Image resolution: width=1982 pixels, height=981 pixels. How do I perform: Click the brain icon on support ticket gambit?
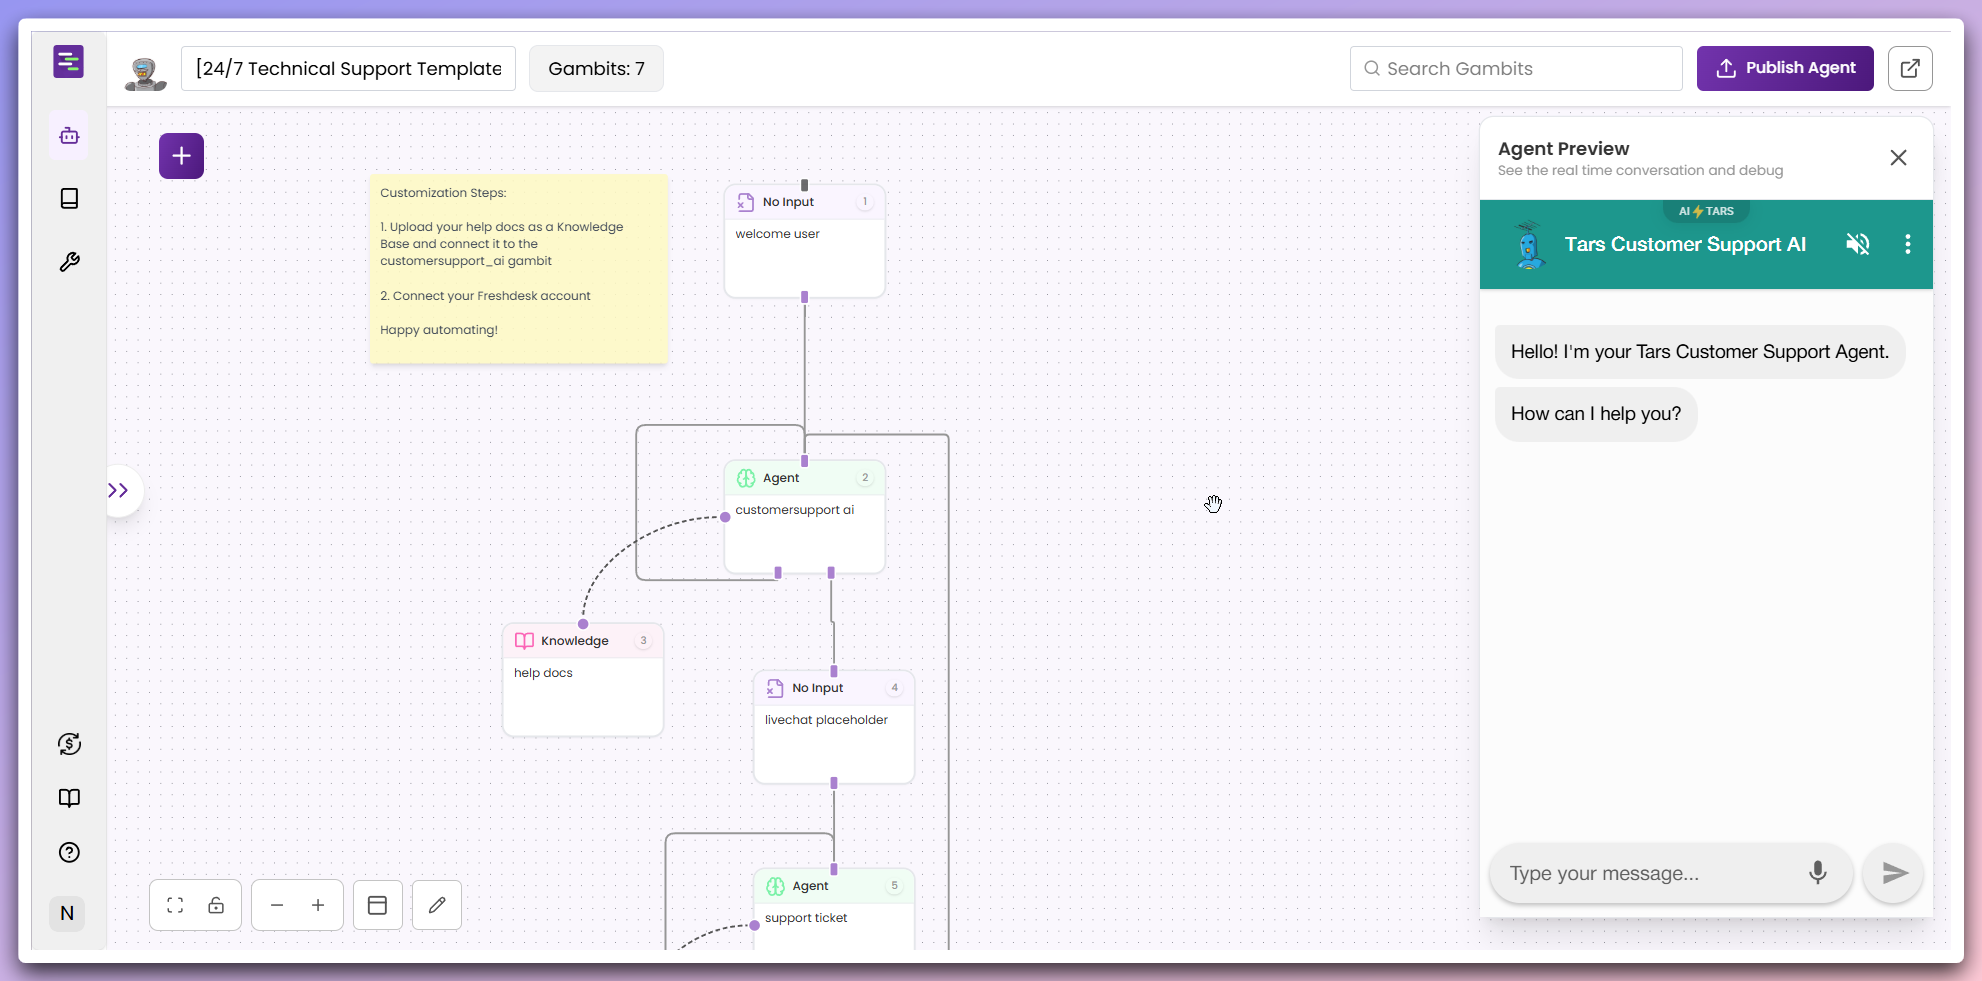point(775,886)
